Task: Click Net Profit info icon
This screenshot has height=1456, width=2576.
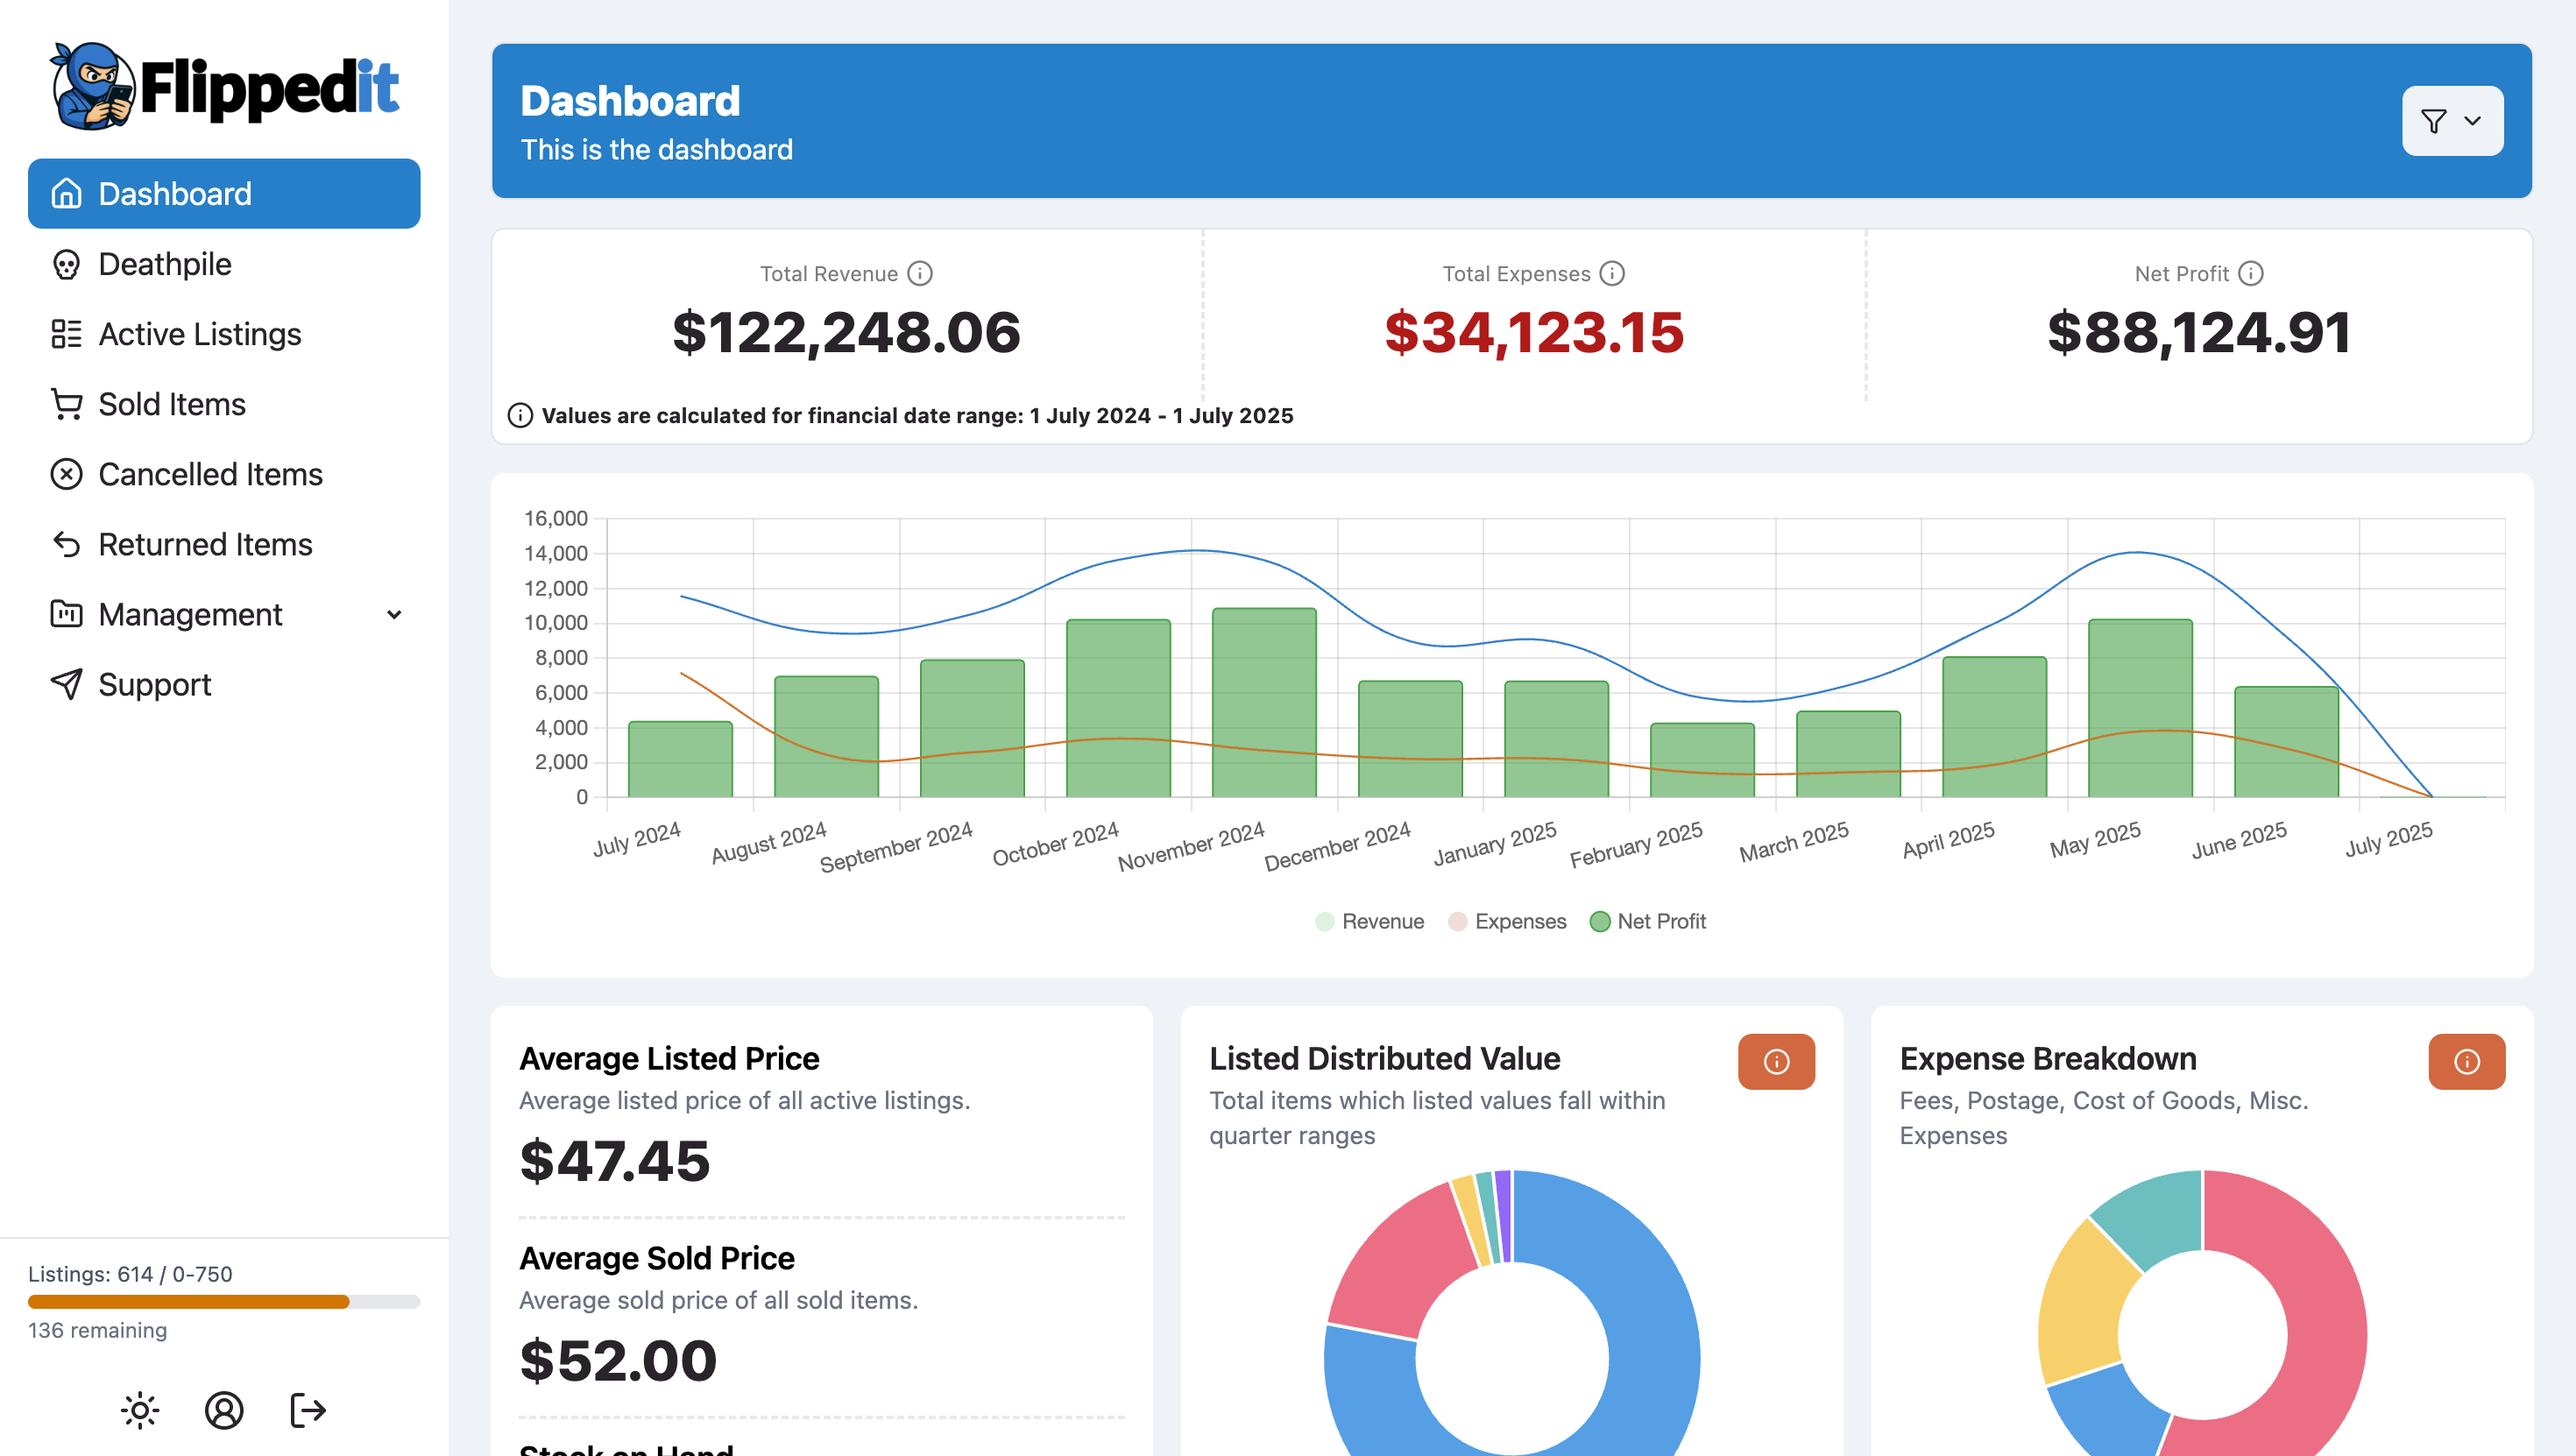Action: pos(2251,273)
